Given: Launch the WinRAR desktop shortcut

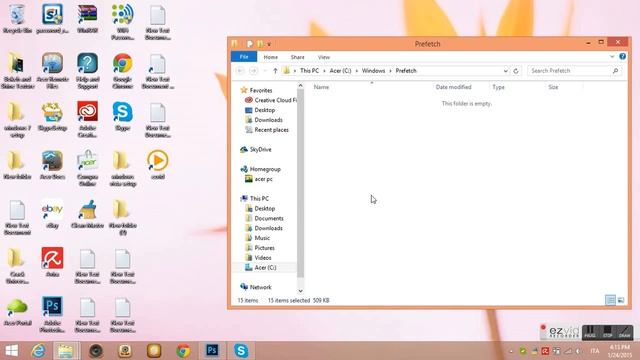Looking at the screenshot, I should 87,19.
